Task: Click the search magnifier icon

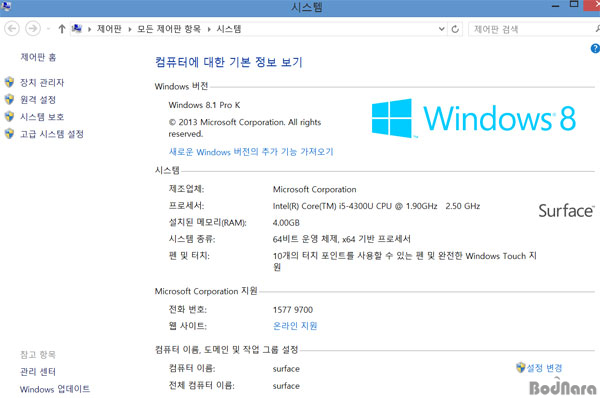Action: tap(597, 29)
